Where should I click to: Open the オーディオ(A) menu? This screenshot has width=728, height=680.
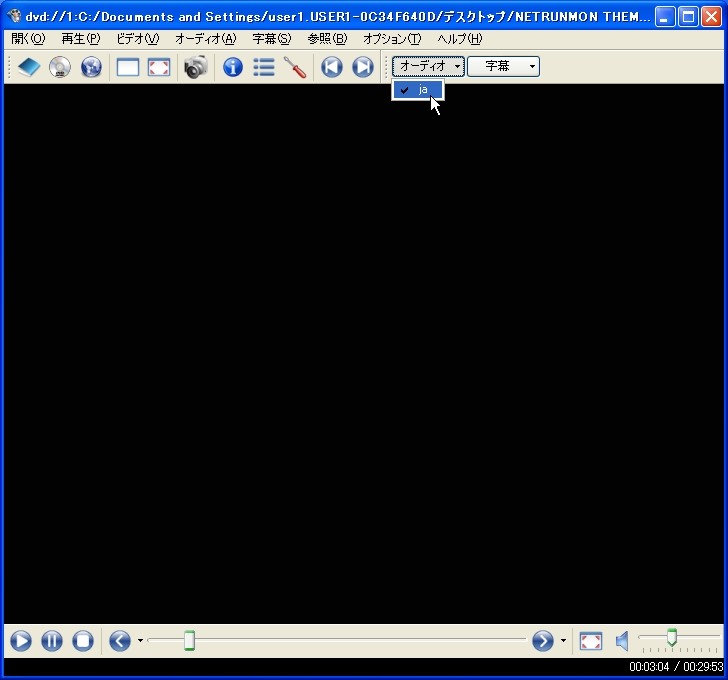[206, 39]
